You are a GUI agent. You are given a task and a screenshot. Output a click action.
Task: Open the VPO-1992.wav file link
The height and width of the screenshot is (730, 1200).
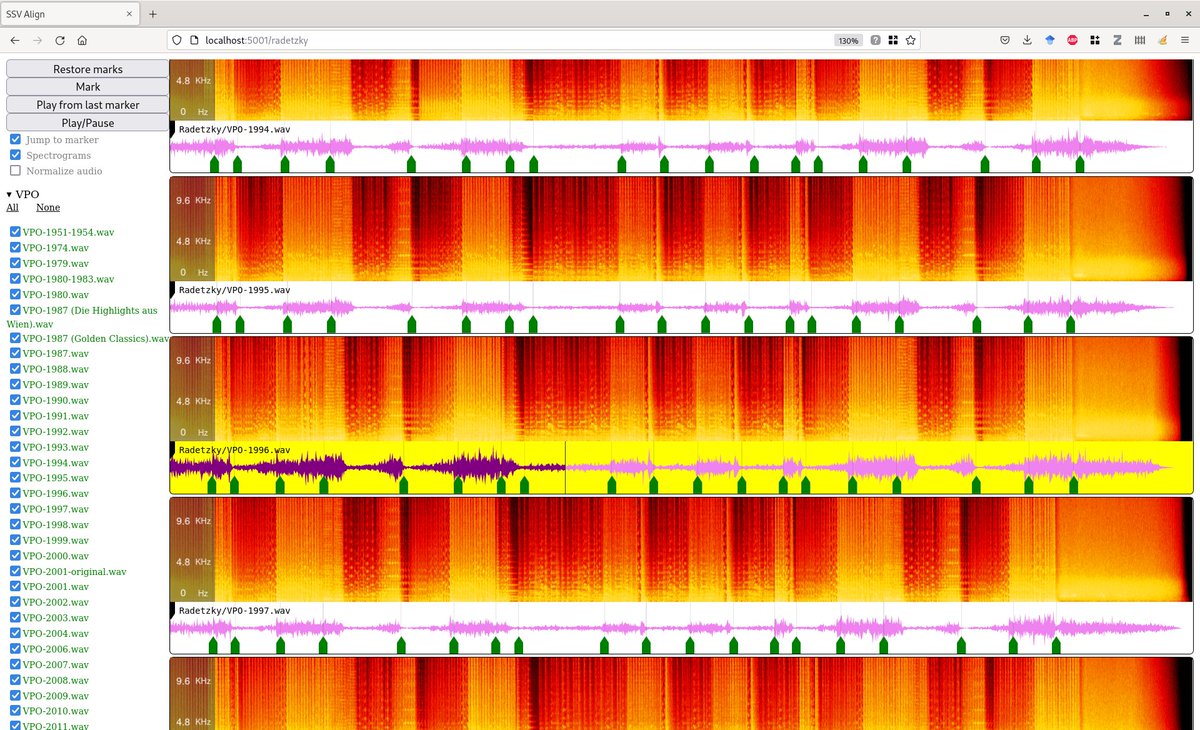click(56, 431)
